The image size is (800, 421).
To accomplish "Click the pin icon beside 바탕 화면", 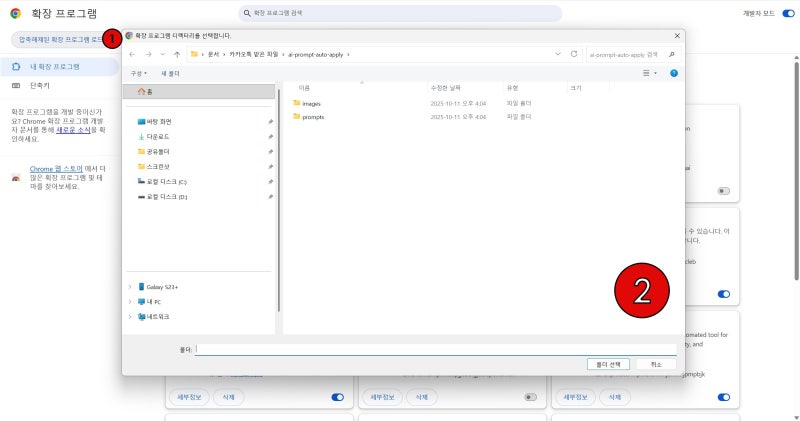I will pos(270,122).
